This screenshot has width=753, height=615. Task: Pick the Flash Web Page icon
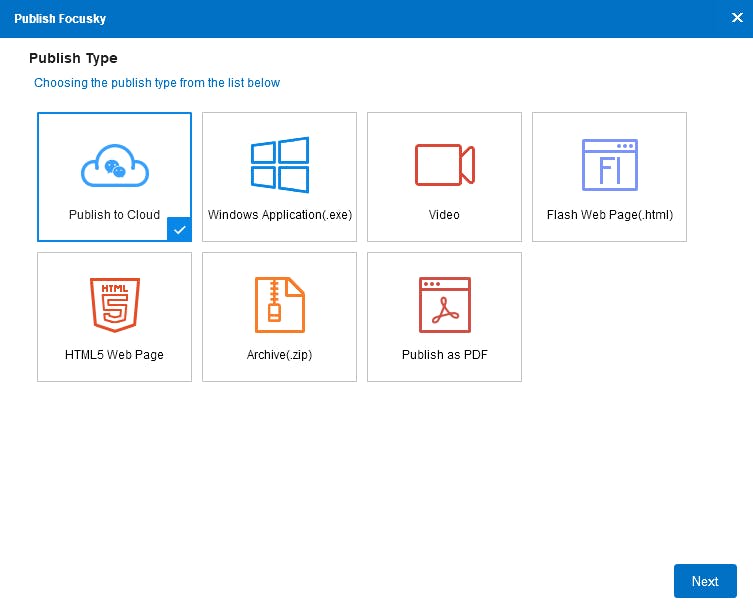click(609, 164)
